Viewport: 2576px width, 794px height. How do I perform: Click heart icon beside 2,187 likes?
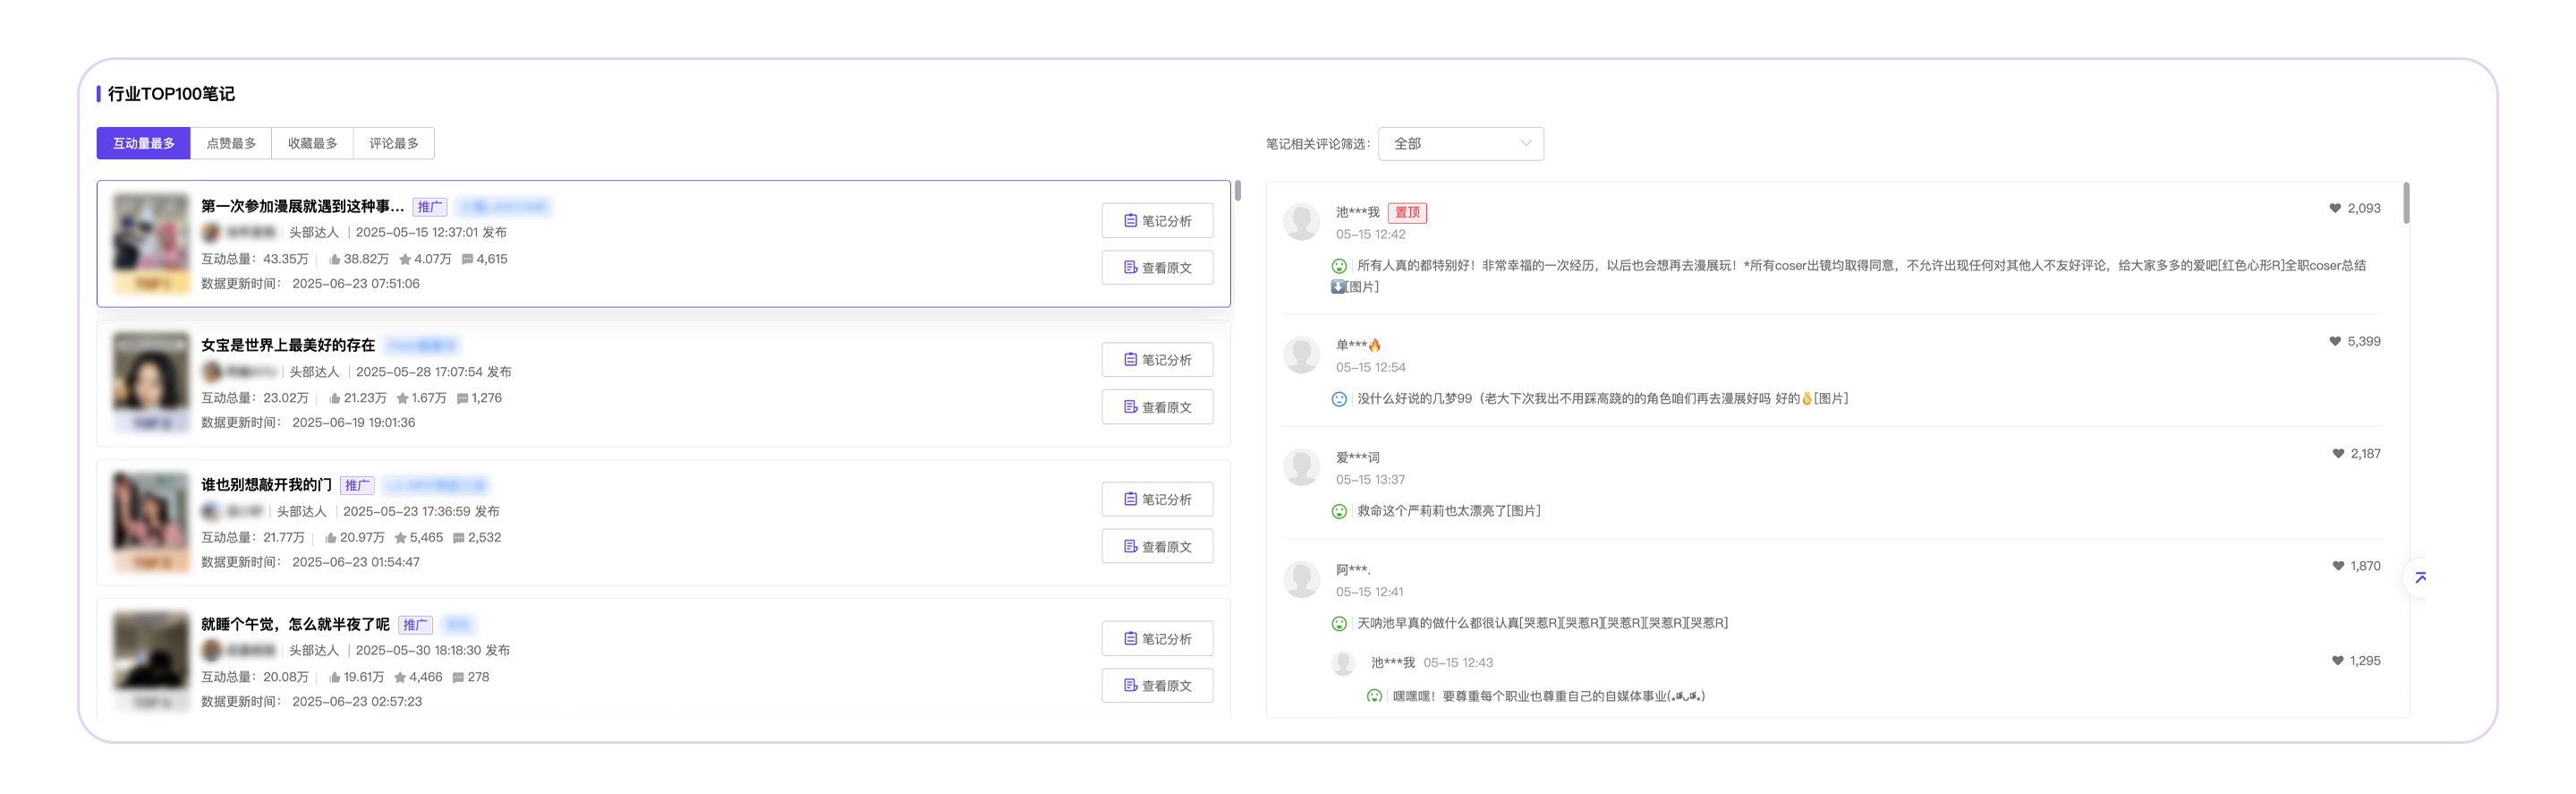(x=2337, y=453)
